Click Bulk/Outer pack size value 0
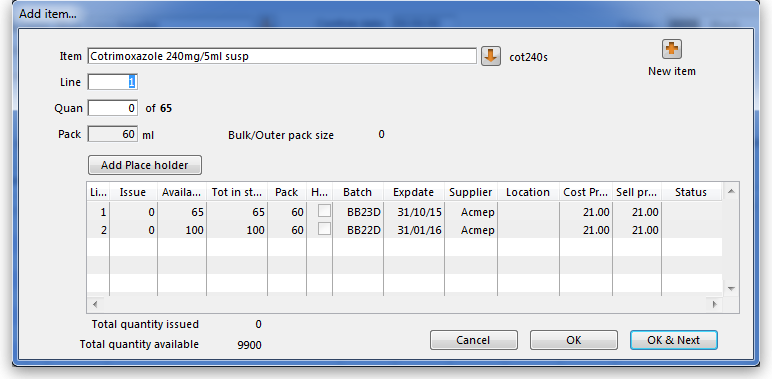The height and width of the screenshot is (379, 772). 382,134
